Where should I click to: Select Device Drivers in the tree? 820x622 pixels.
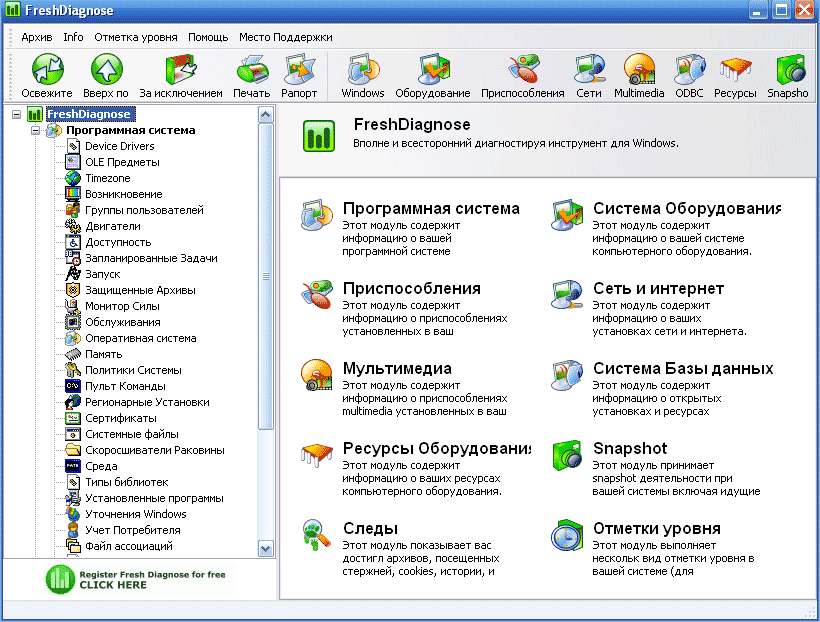120,146
